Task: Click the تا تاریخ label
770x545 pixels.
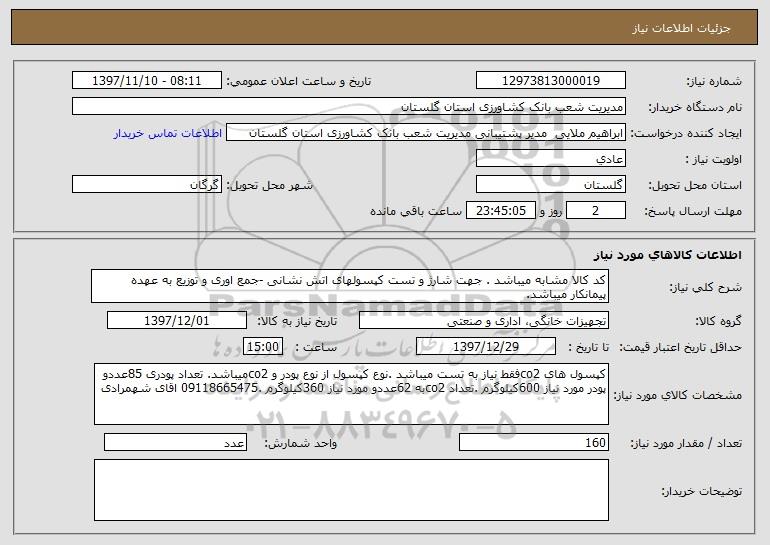Action: click(x=589, y=348)
